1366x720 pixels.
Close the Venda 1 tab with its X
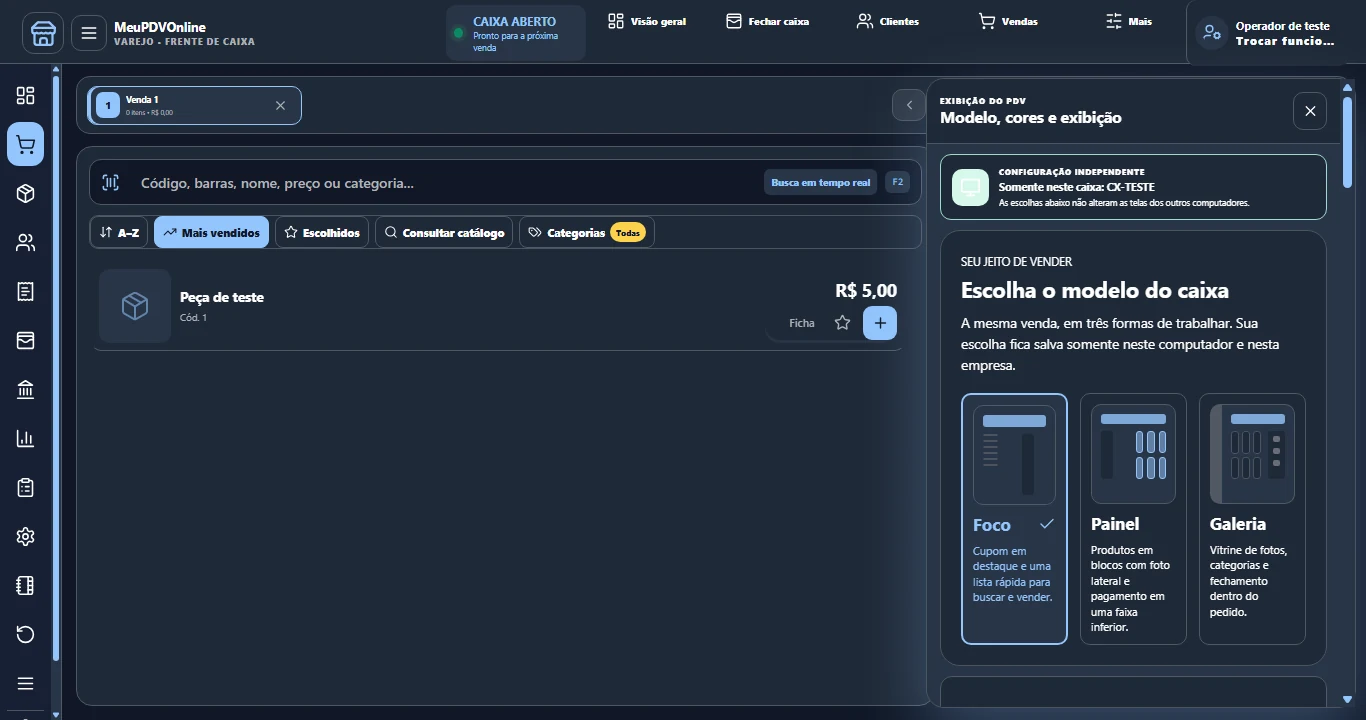click(280, 105)
